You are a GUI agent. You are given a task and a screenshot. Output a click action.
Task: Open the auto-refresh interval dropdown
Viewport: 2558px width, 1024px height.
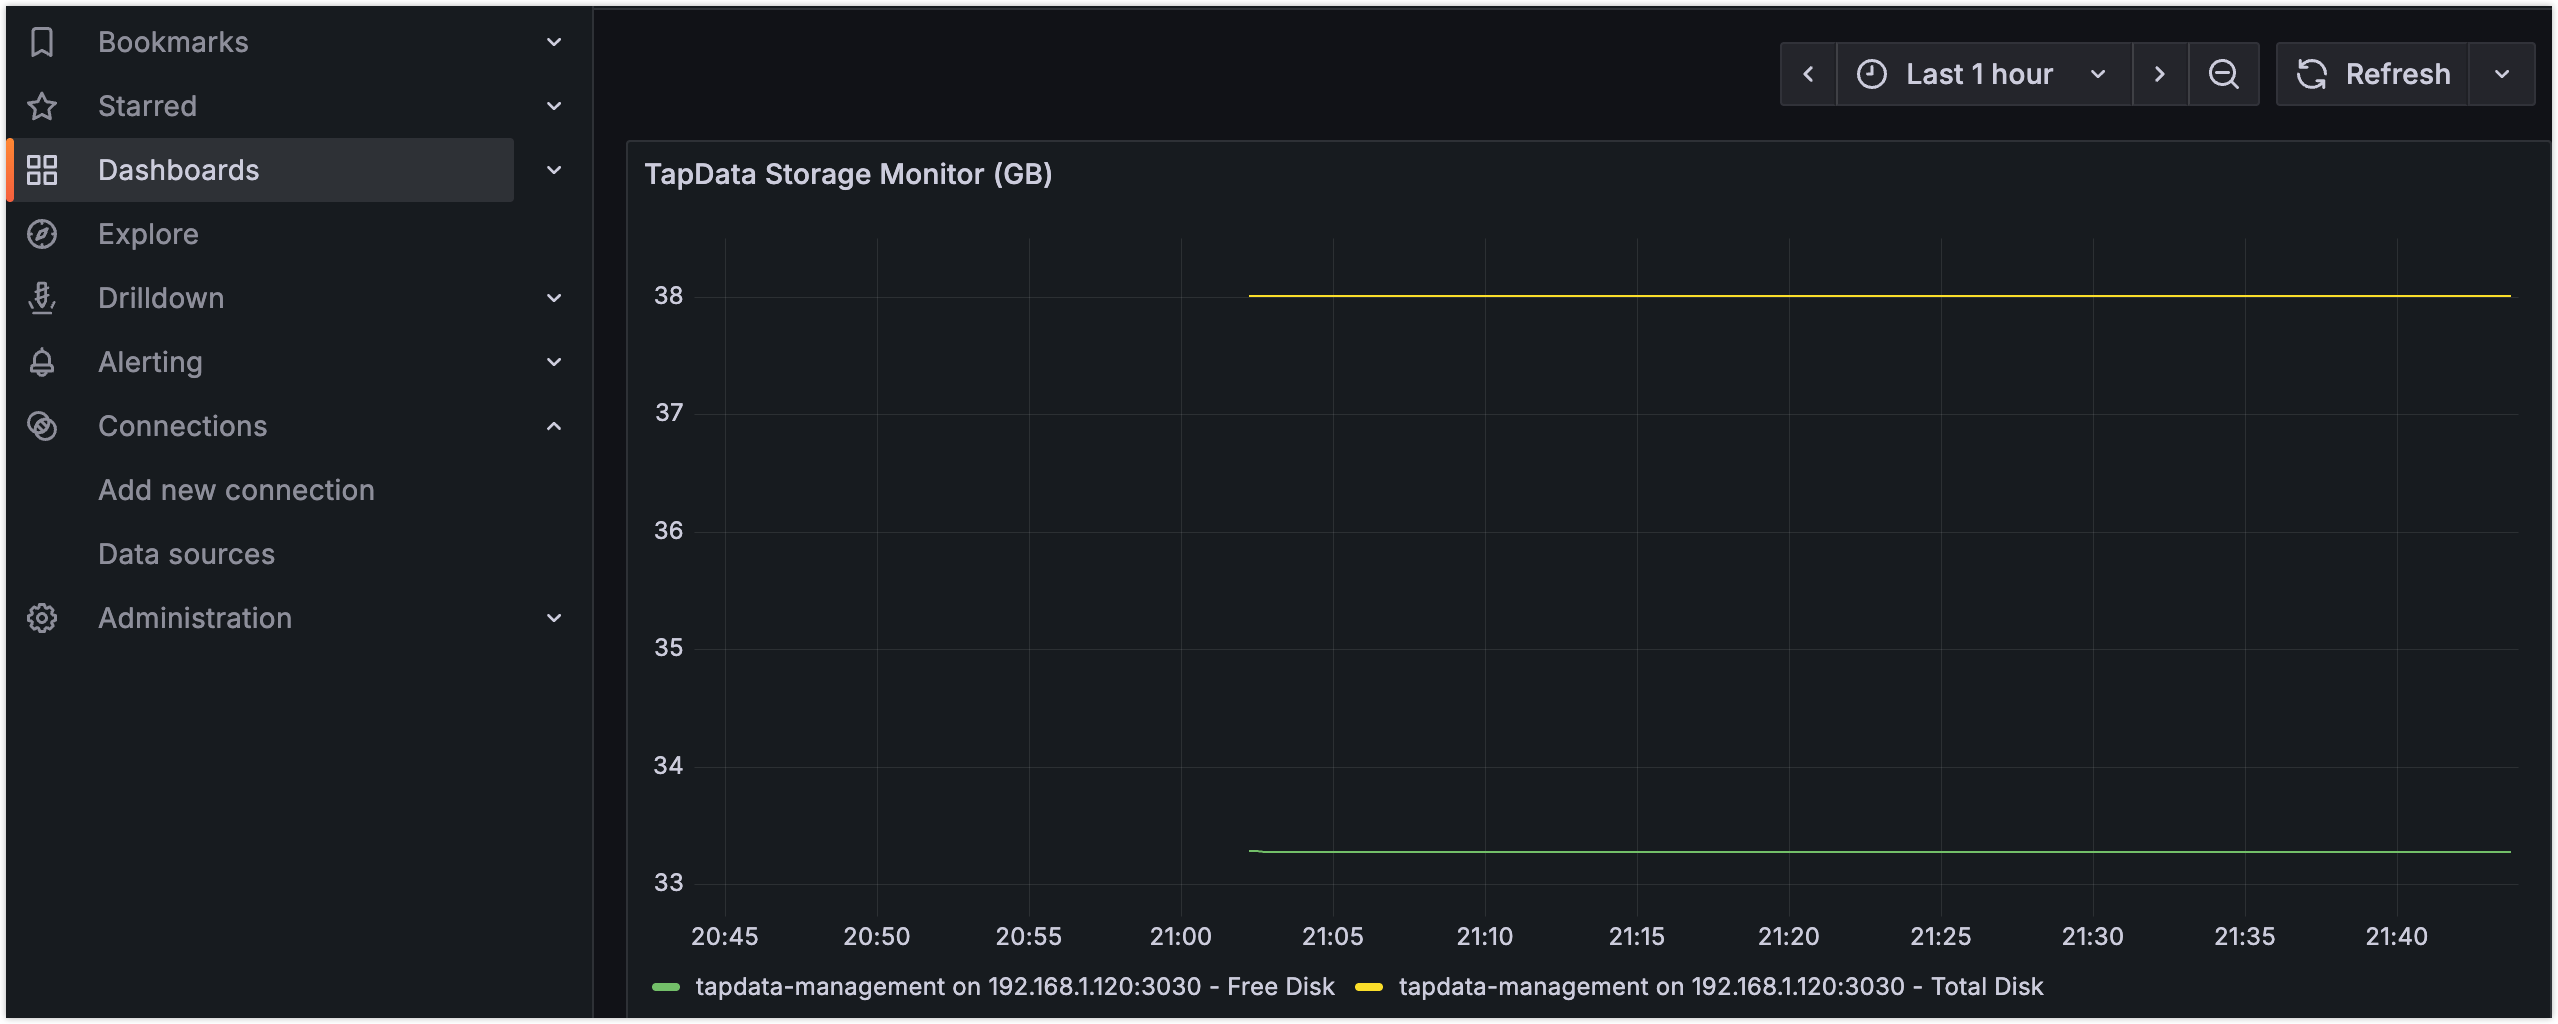click(x=2502, y=73)
